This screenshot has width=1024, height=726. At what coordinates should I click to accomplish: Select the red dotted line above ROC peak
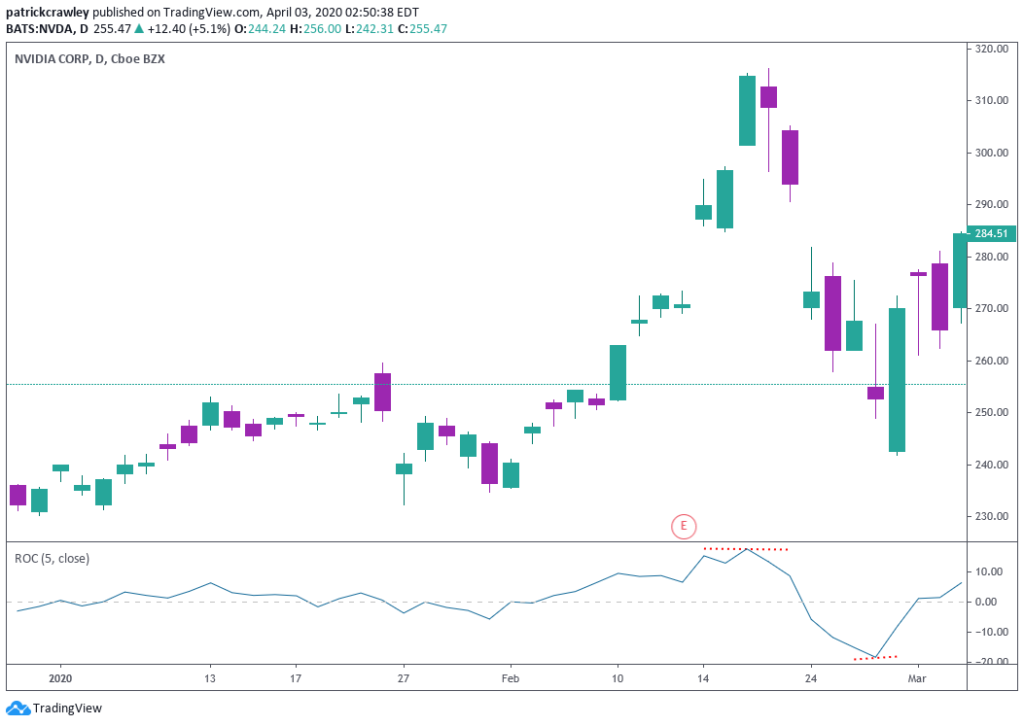pos(746,549)
